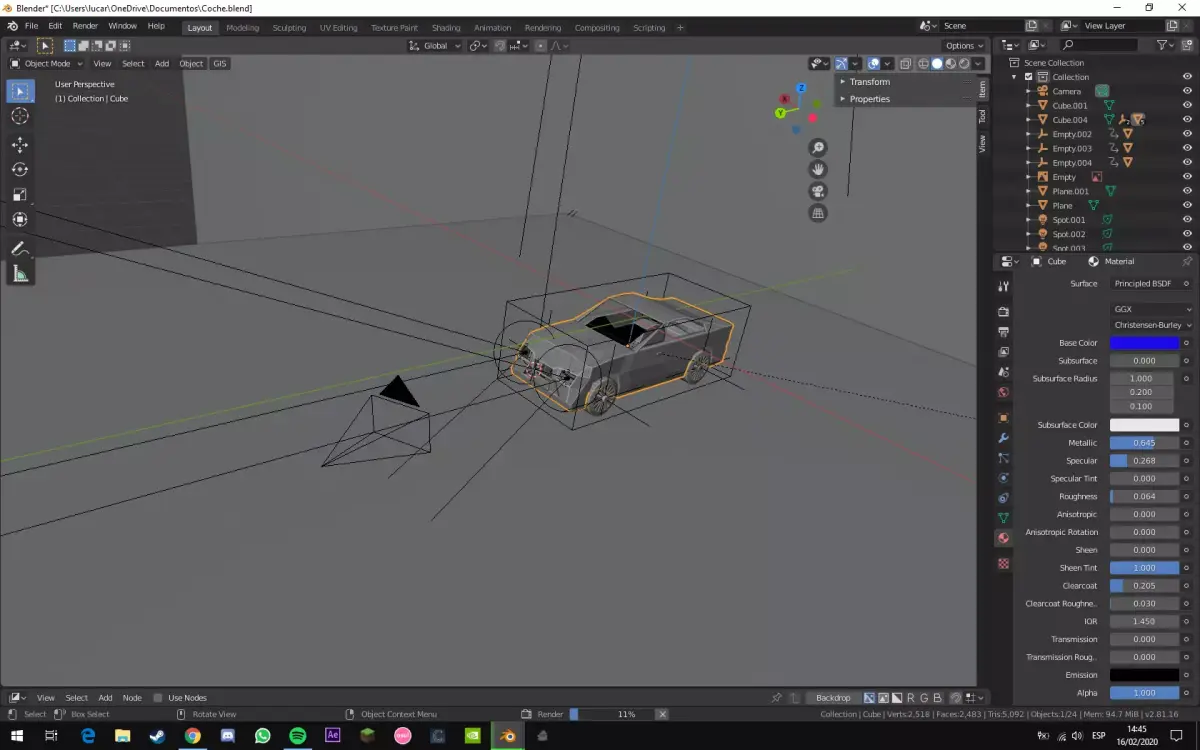
Task: Open Google Chrome from the taskbar
Action: pos(192,736)
